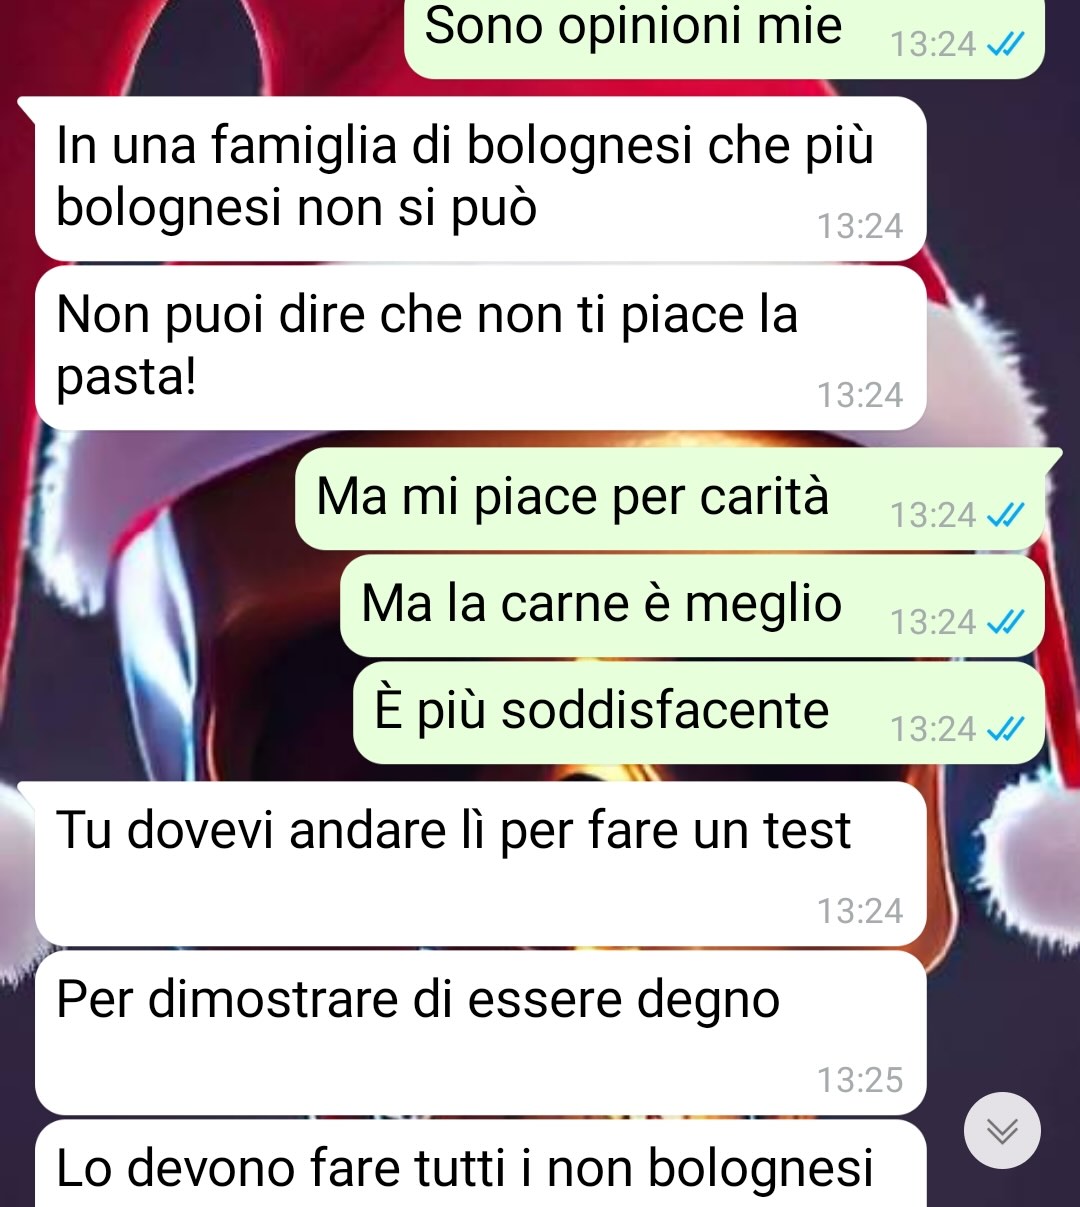Image resolution: width=1080 pixels, height=1207 pixels.
Task: Tap the timestamp on 'Sono opinioni mie'
Action: tap(933, 44)
